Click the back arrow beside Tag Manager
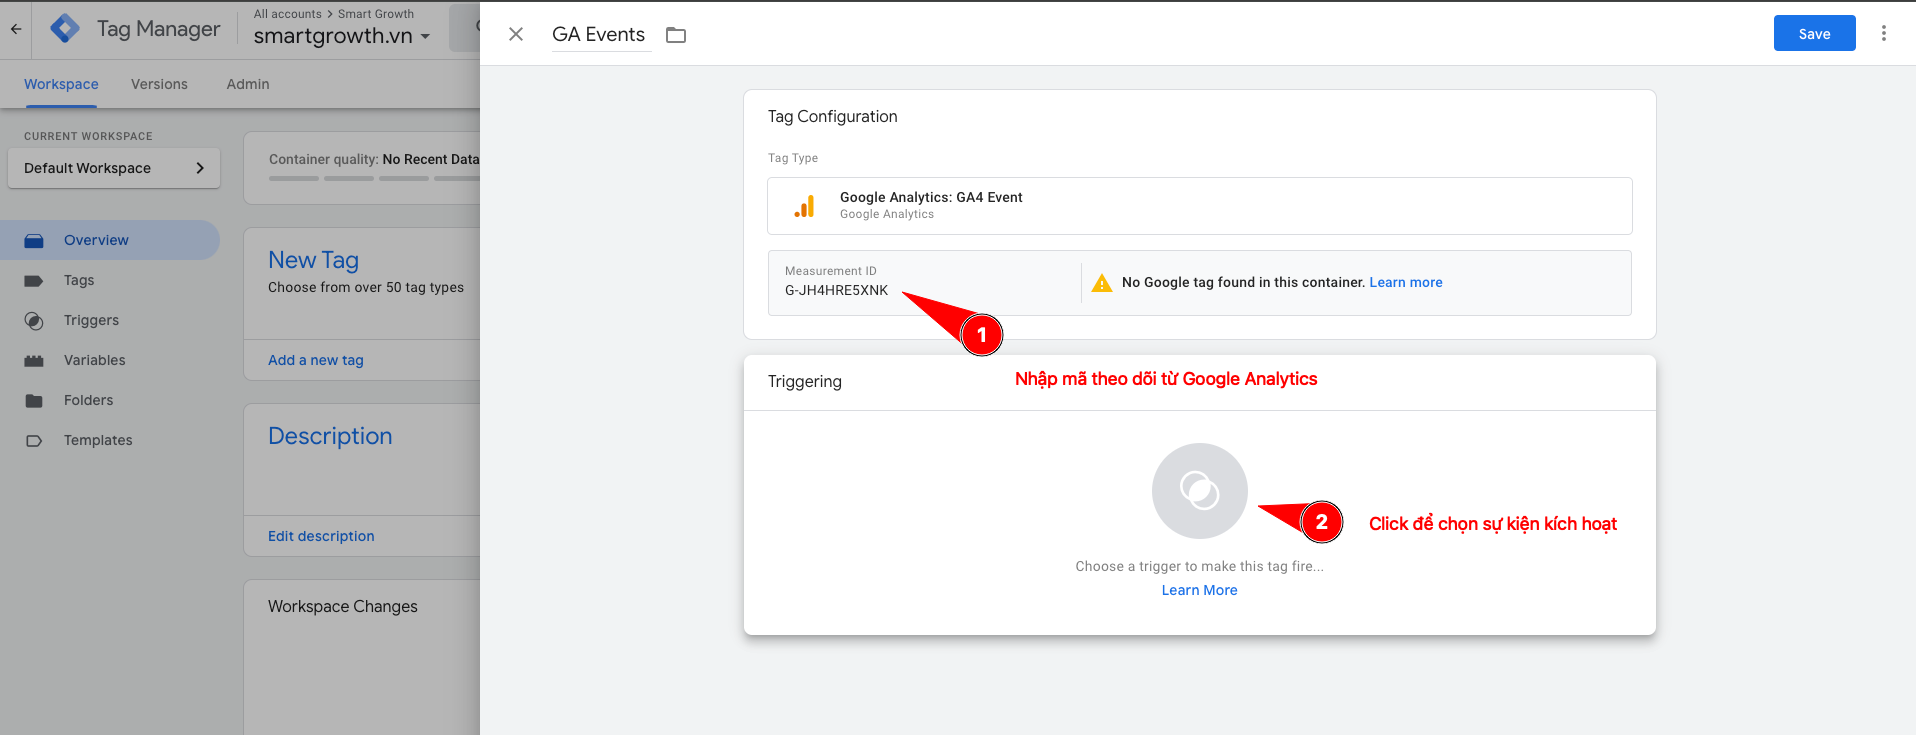 tap(16, 29)
